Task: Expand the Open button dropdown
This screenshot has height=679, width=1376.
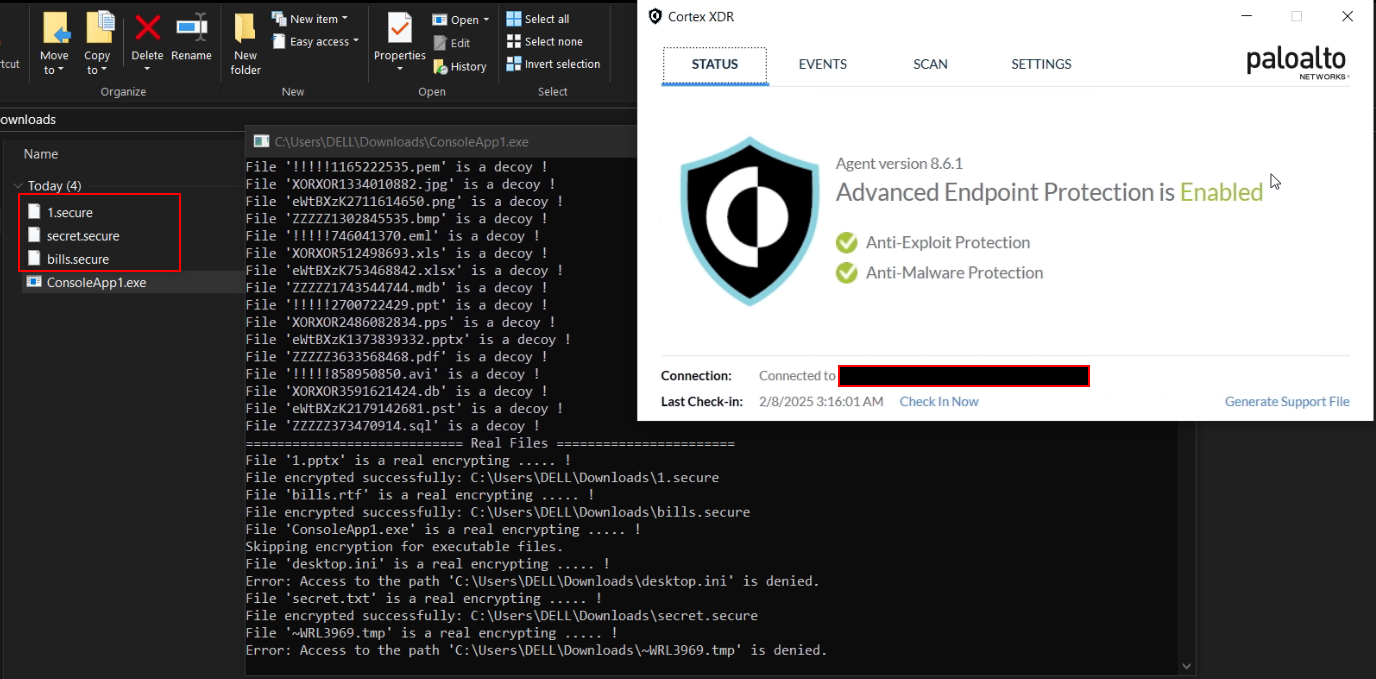Action: (x=486, y=20)
